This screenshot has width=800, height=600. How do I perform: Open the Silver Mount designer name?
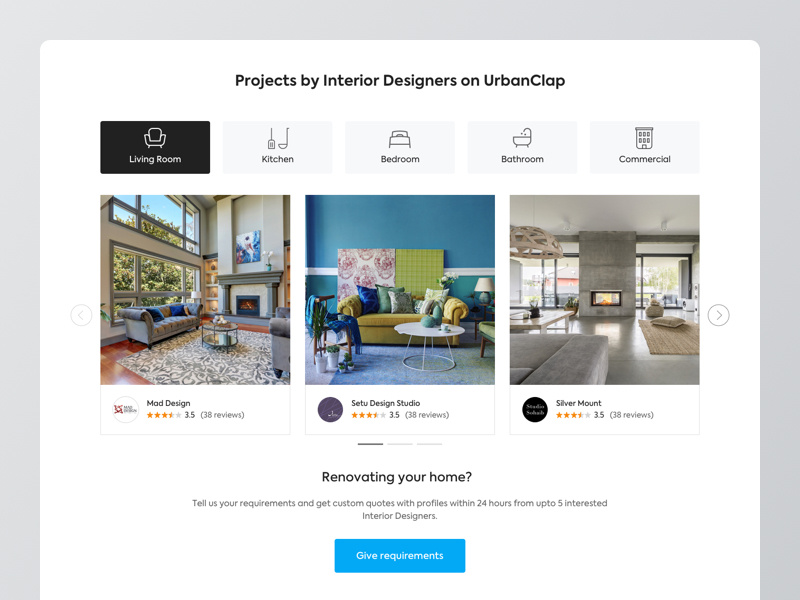coord(579,403)
